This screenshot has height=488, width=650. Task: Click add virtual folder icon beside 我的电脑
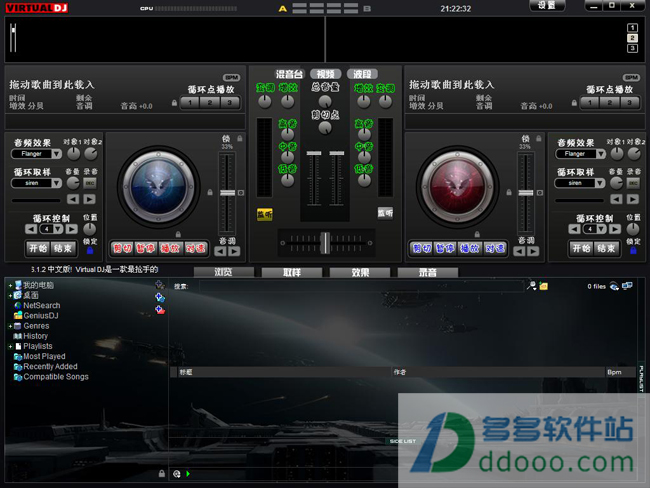[x=160, y=285]
